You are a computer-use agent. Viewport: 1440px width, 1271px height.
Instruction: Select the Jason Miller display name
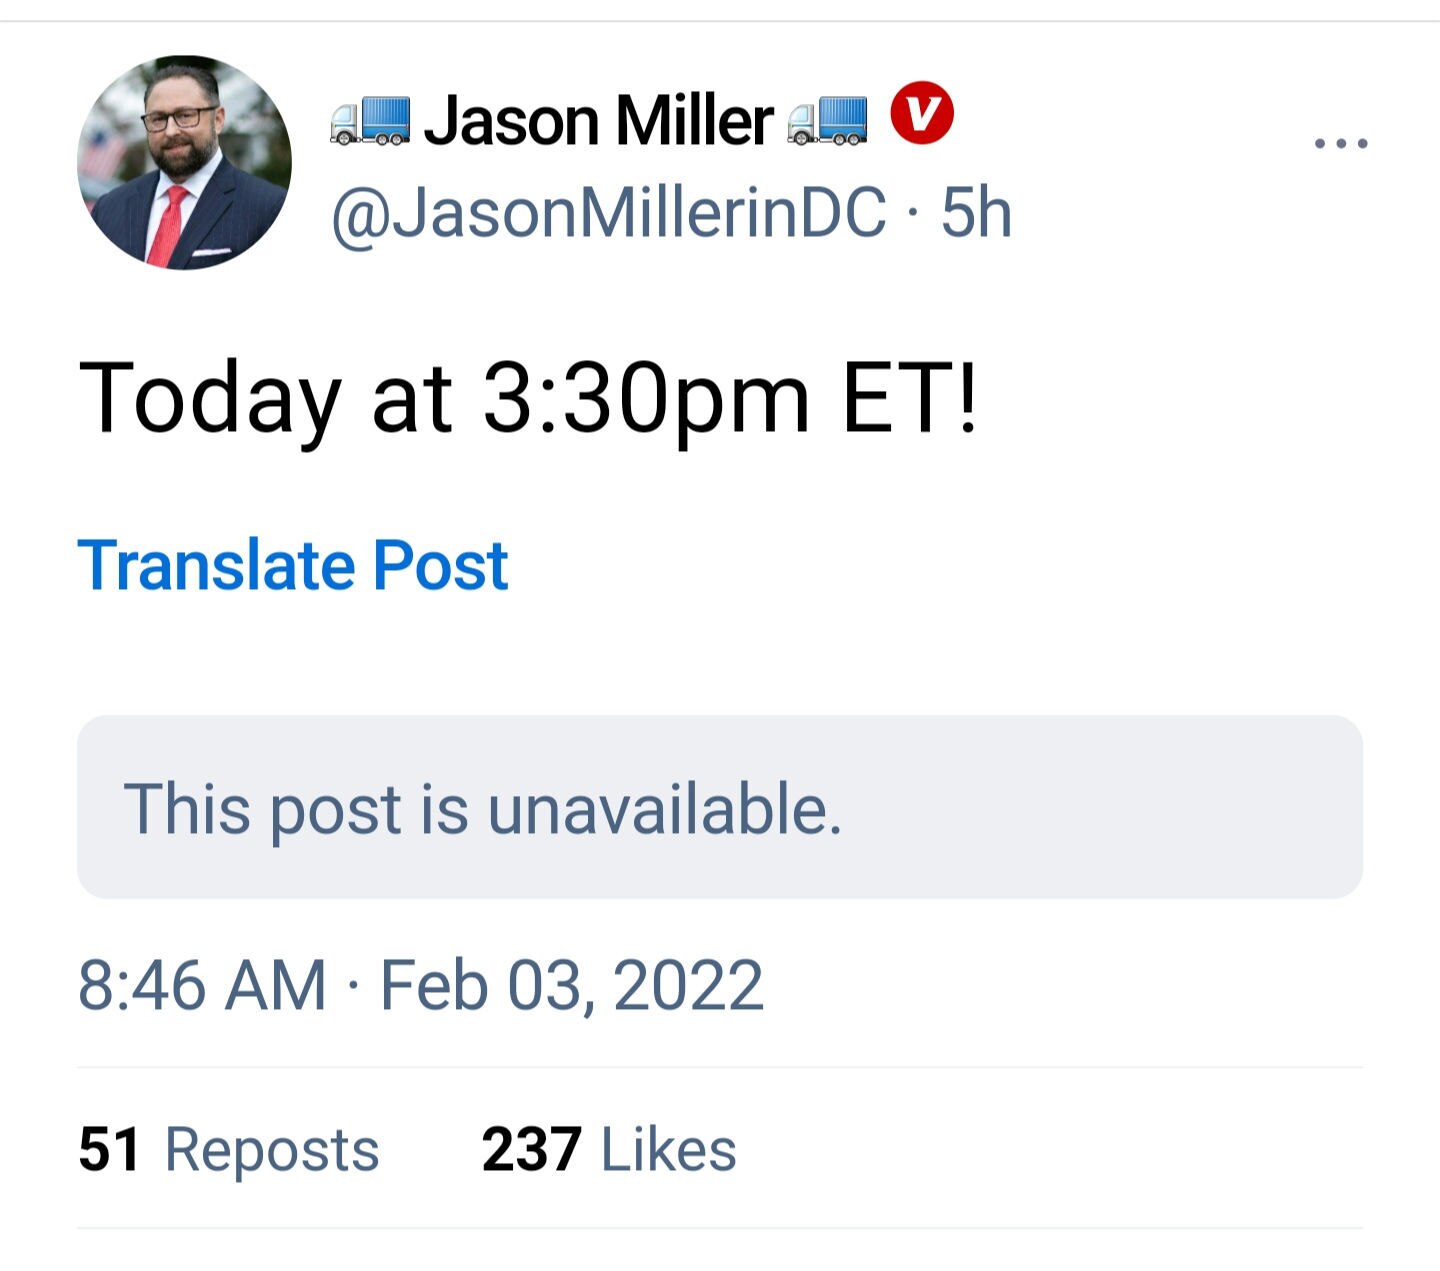pos(598,120)
